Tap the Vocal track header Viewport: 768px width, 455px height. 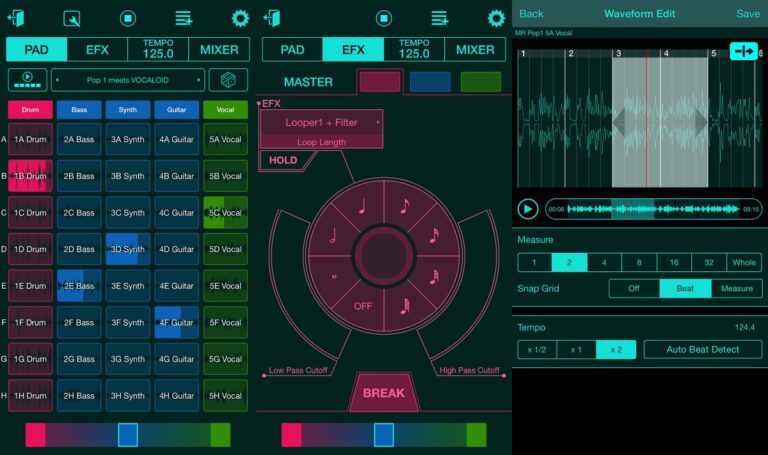click(225, 110)
